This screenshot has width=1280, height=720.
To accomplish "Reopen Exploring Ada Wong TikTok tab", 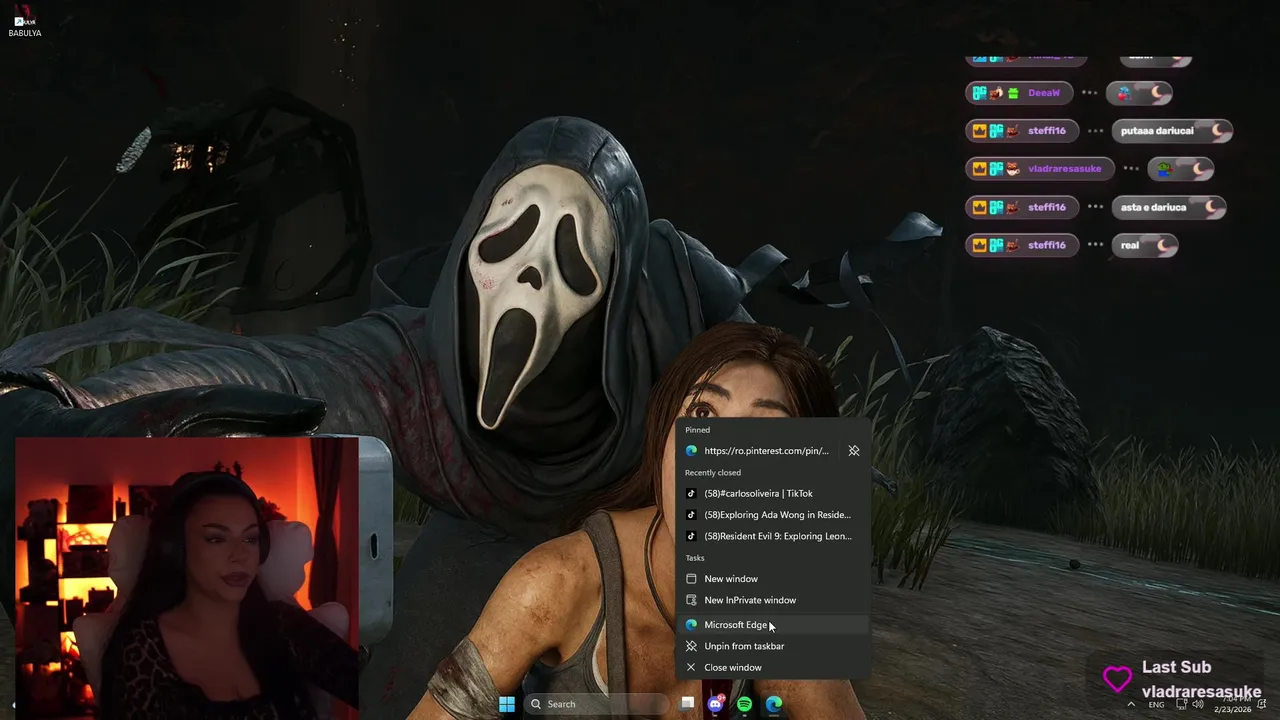I will [x=771, y=515].
